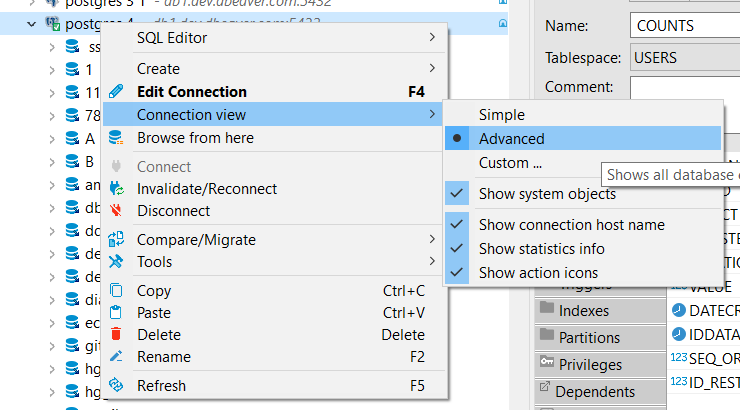This screenshot has width=740, height=410.
Task: Click the clock icon beside IDDATA column
Action: (x=679, y=334)
